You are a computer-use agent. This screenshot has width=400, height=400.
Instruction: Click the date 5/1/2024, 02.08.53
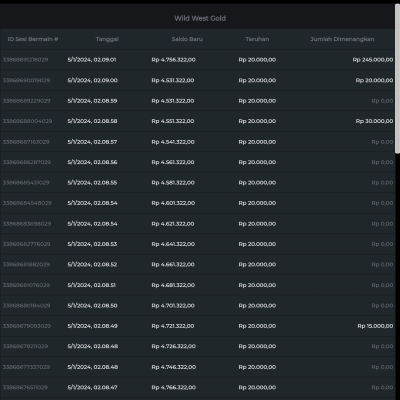92,244
